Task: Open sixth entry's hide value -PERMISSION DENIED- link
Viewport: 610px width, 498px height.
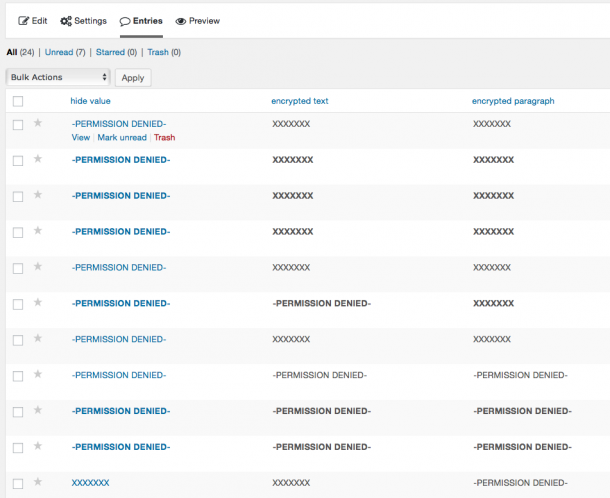Action: 121,303
